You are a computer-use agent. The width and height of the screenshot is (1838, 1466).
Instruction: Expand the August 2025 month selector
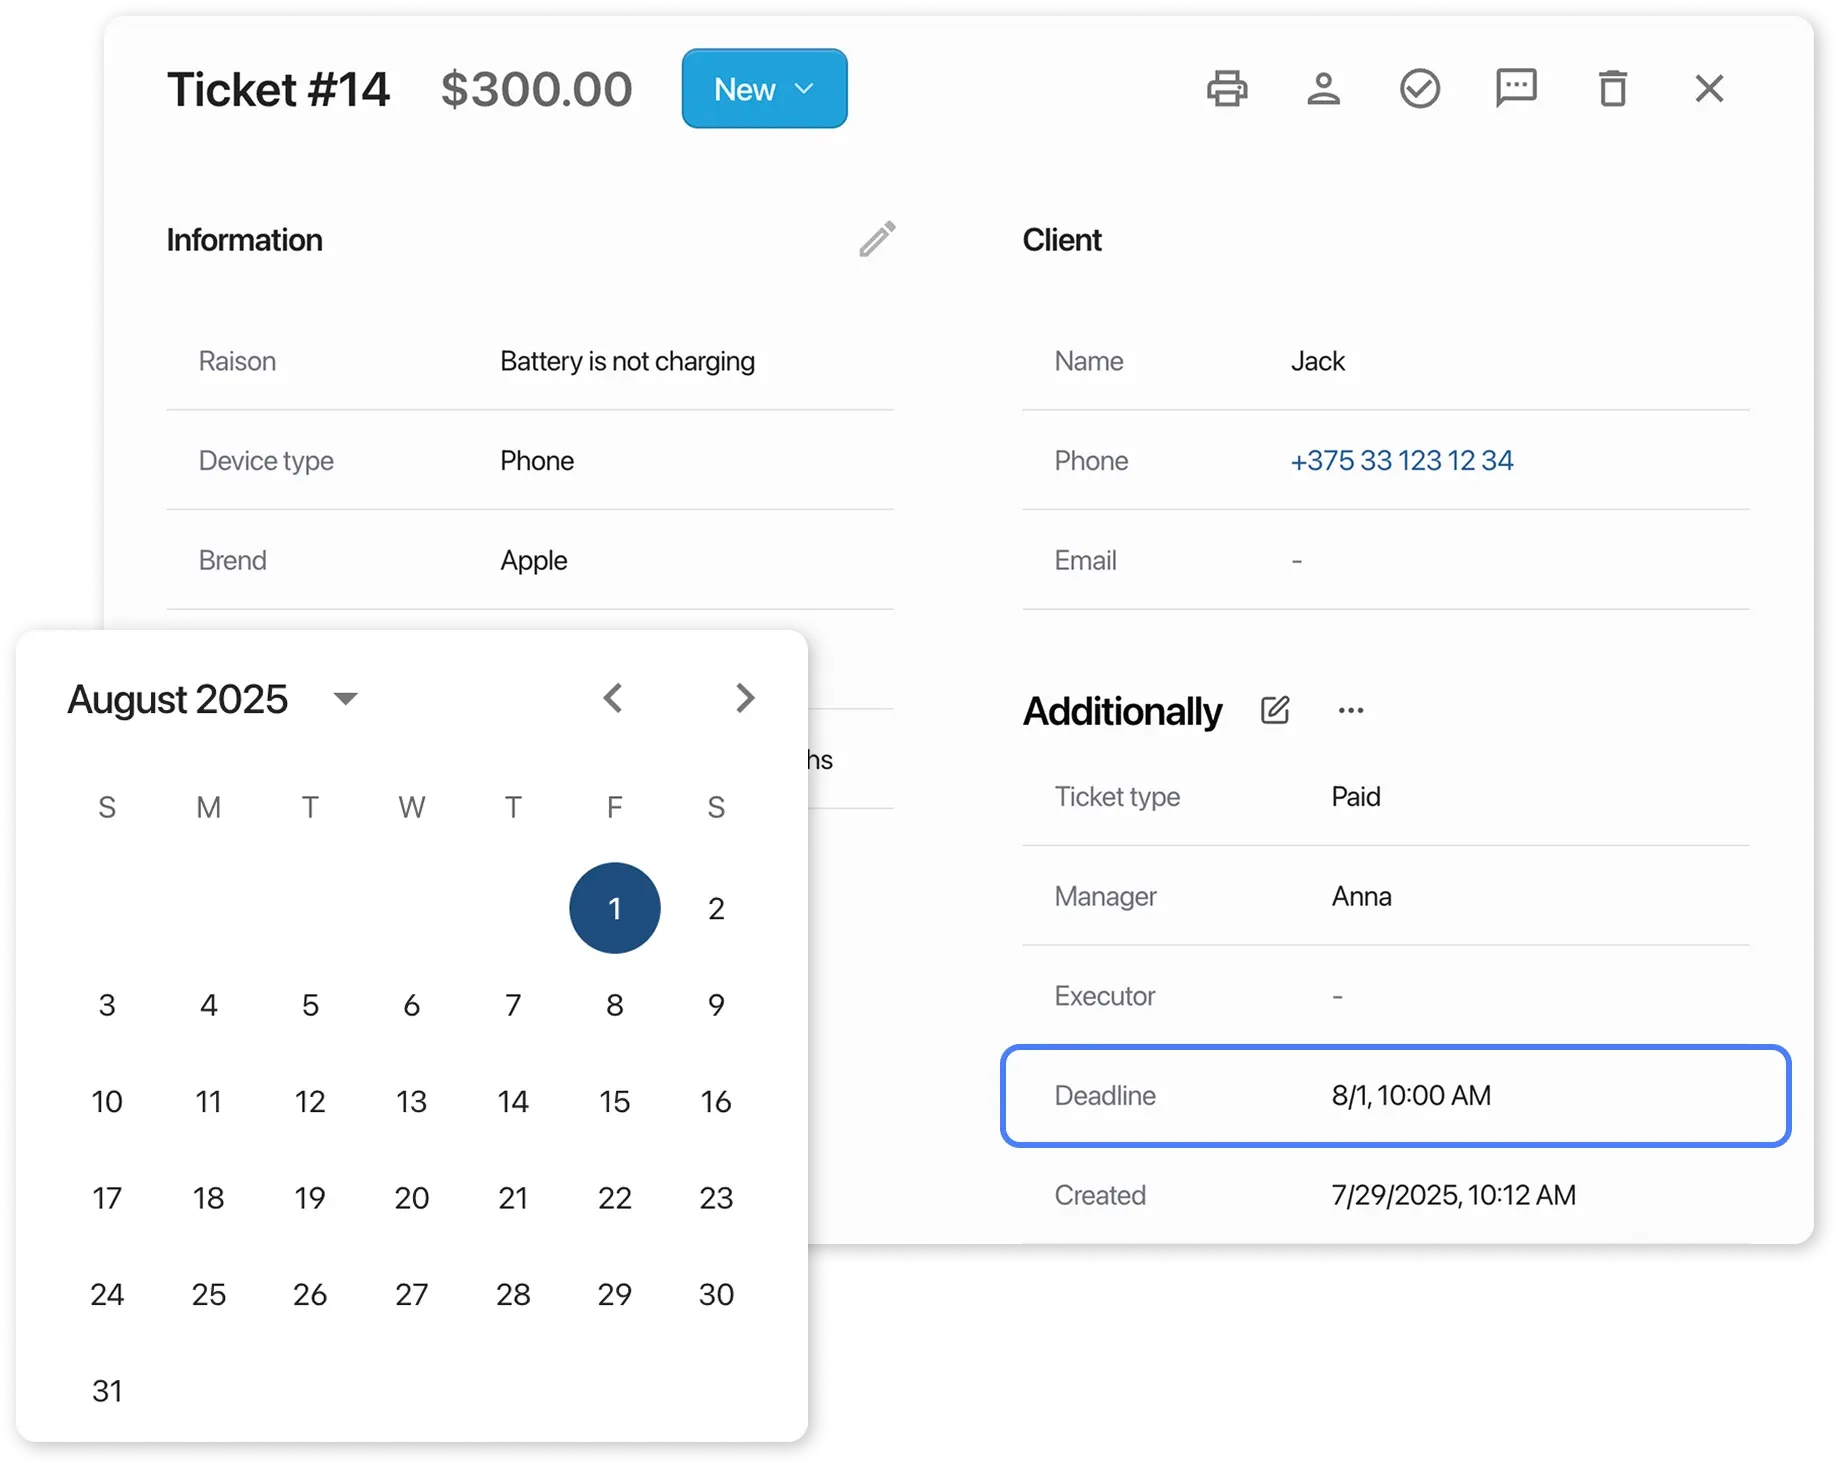point(345,699)
